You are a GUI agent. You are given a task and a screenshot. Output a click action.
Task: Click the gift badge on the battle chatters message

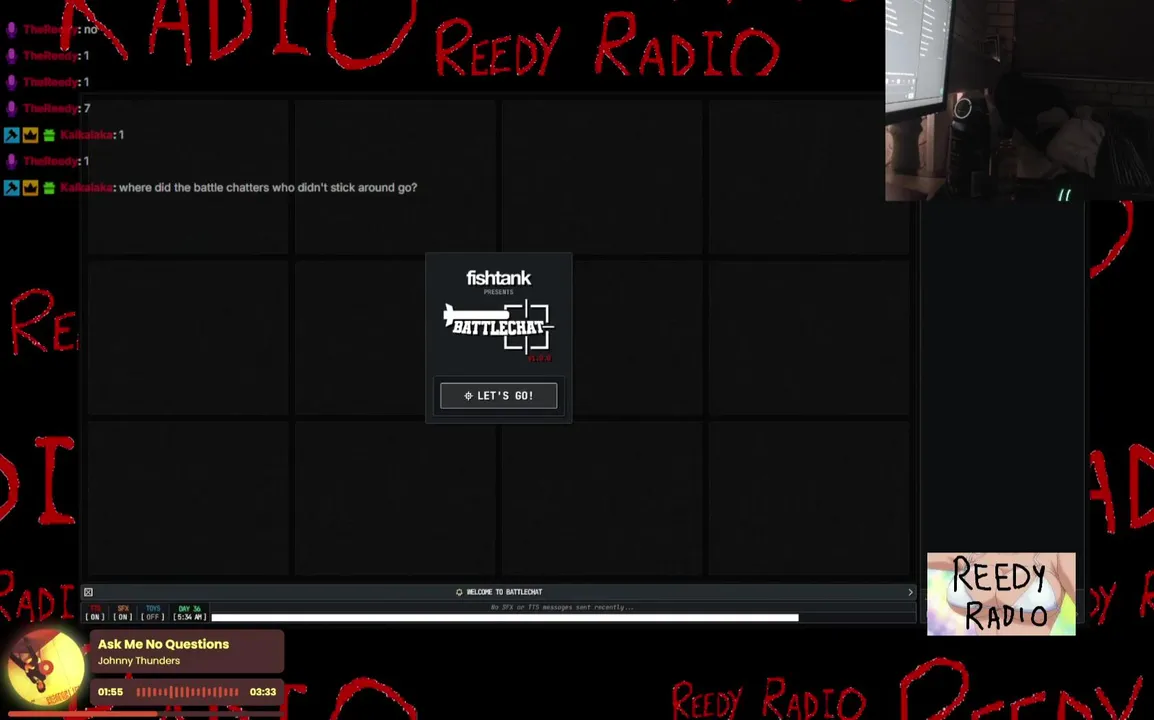49,188
